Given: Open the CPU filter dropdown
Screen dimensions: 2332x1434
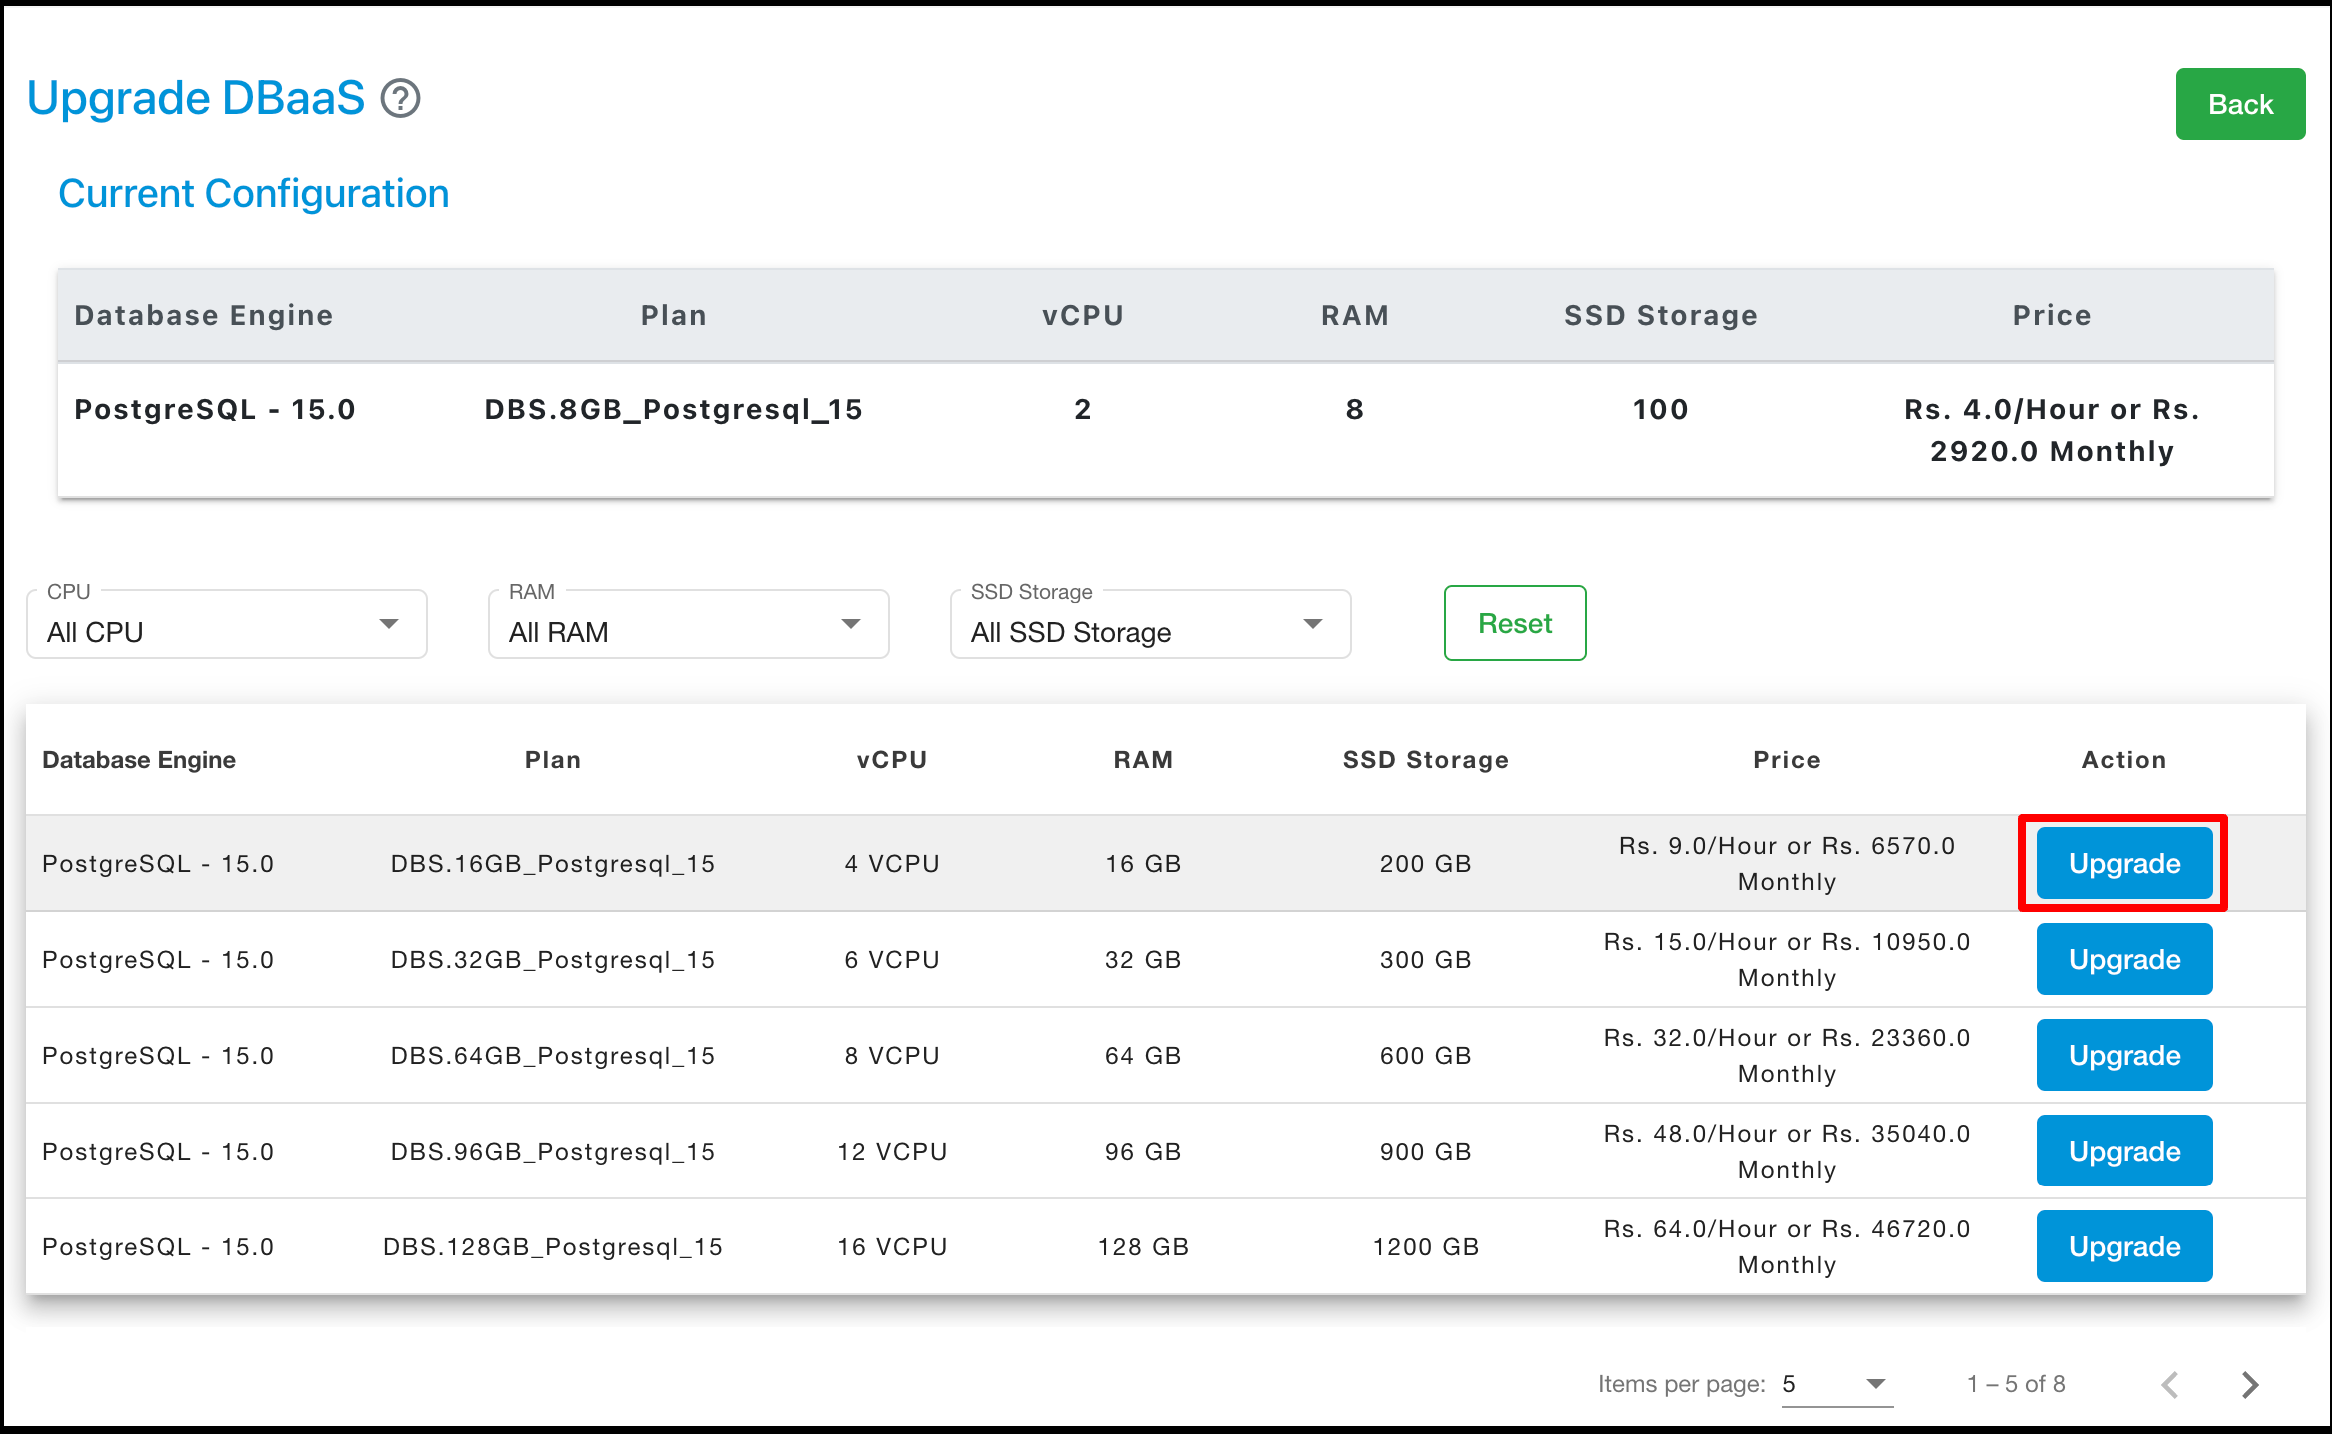Looking at the screenshot, I should 227,624.
